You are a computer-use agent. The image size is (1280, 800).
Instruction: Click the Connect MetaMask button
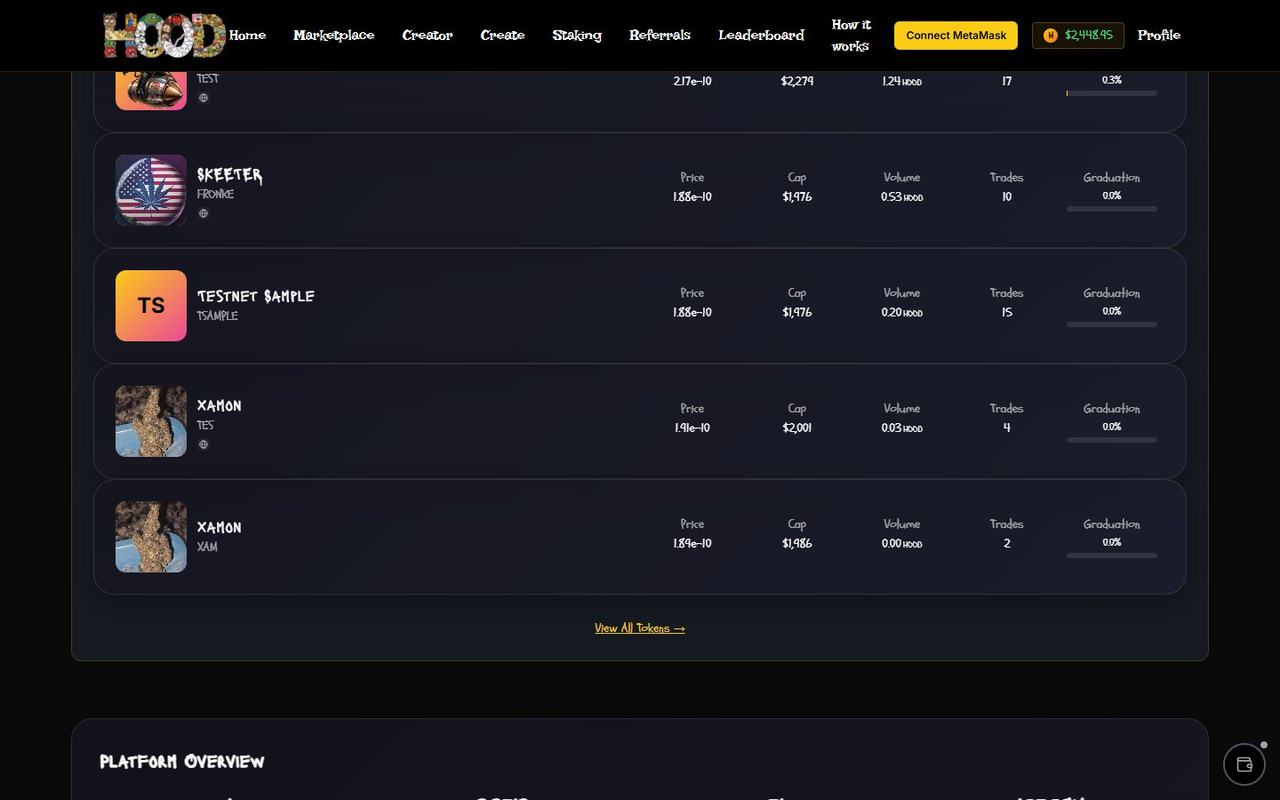point(956,35)
